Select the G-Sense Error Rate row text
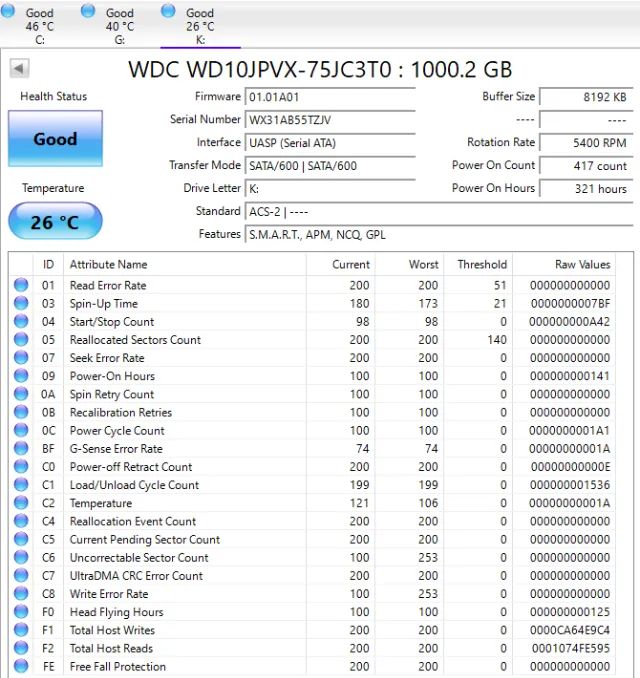This screenshot has width=640, height=678. pyautogui.click(x=116, y=448)
